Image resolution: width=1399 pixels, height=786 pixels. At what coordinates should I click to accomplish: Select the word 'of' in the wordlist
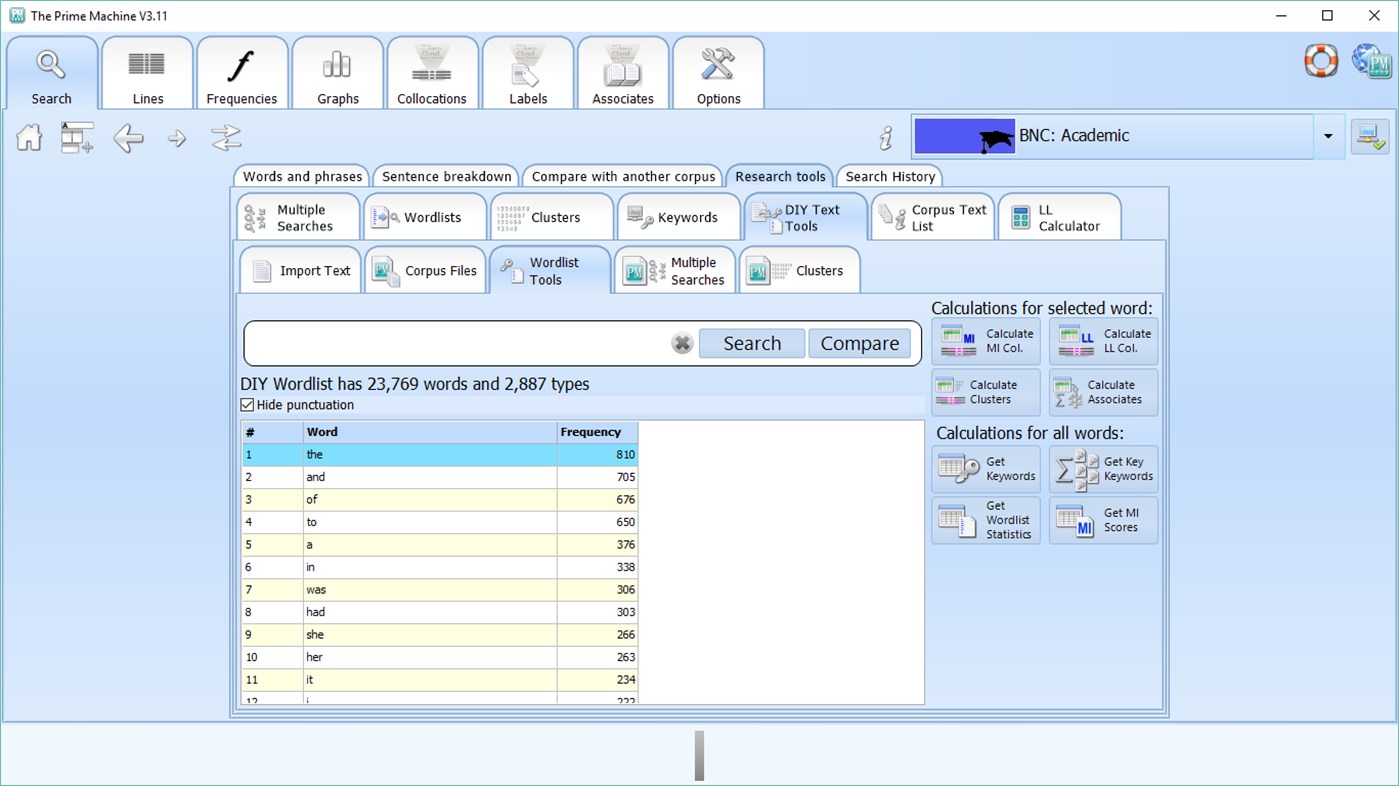(430, 499)
